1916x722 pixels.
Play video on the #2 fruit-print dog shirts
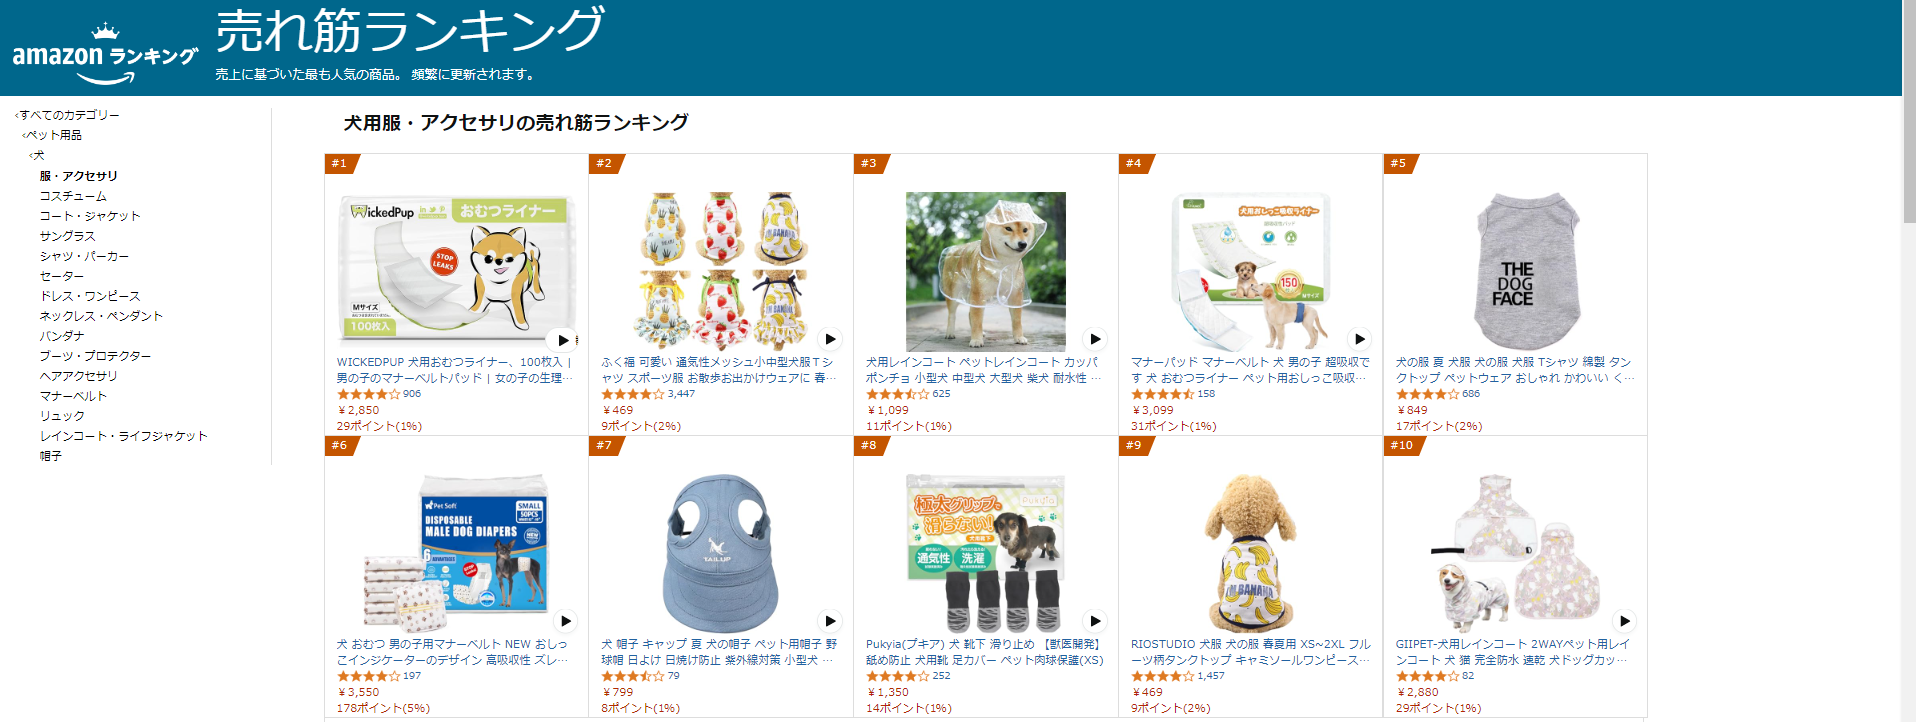[x=830, y=339]
